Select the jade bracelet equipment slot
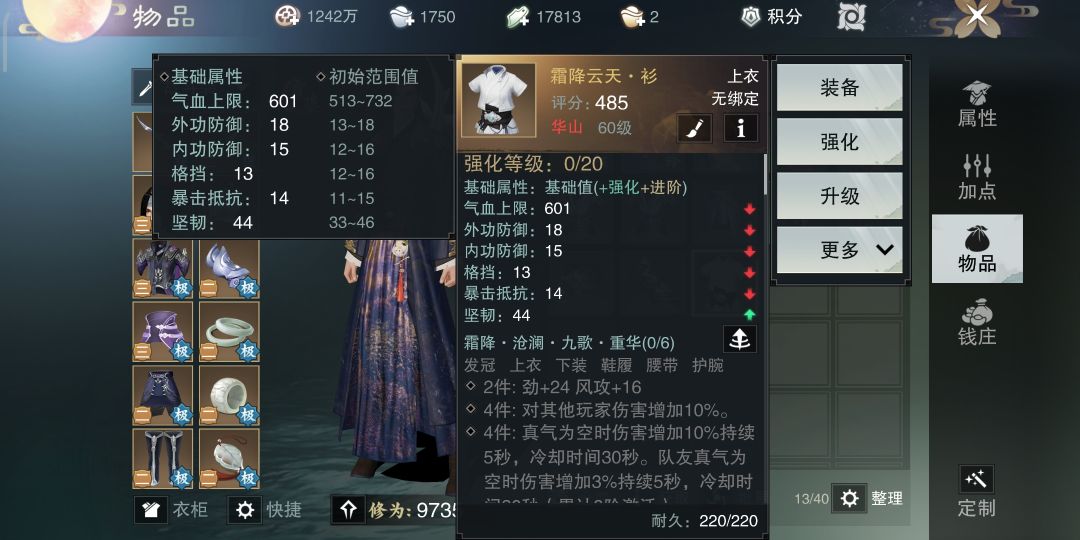This screenshot has height=540, width=1080. 229,331
